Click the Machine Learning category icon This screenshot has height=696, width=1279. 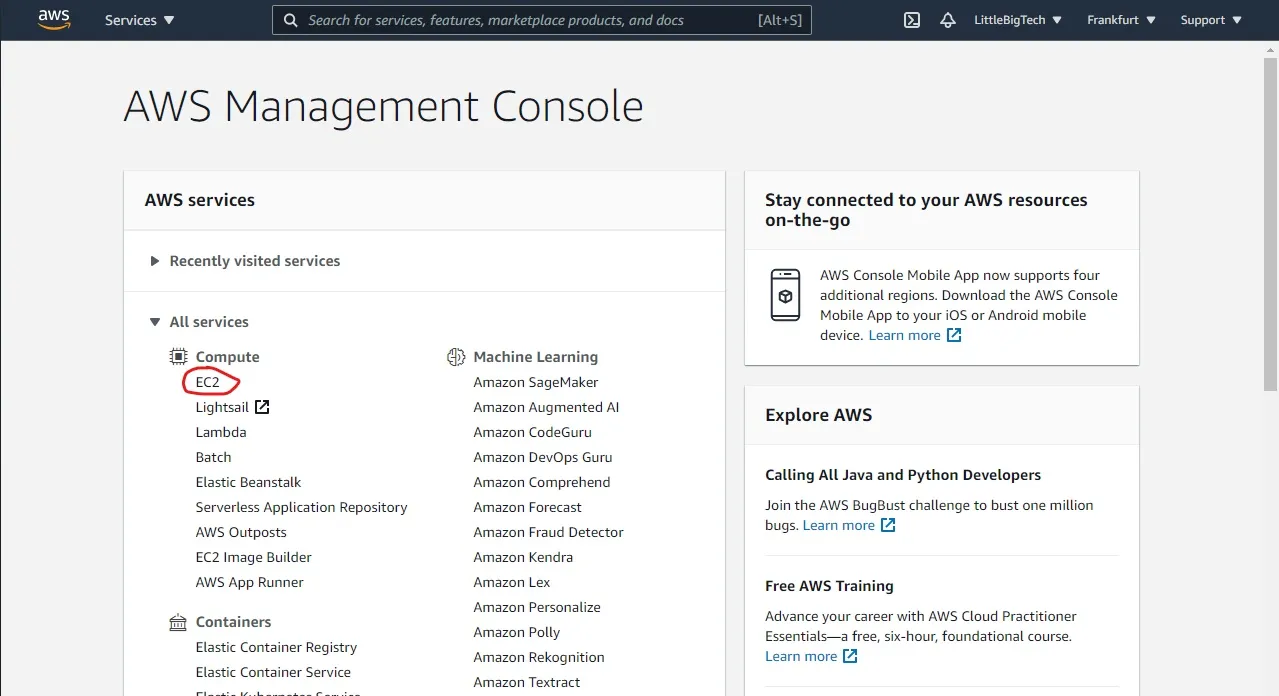456,357
